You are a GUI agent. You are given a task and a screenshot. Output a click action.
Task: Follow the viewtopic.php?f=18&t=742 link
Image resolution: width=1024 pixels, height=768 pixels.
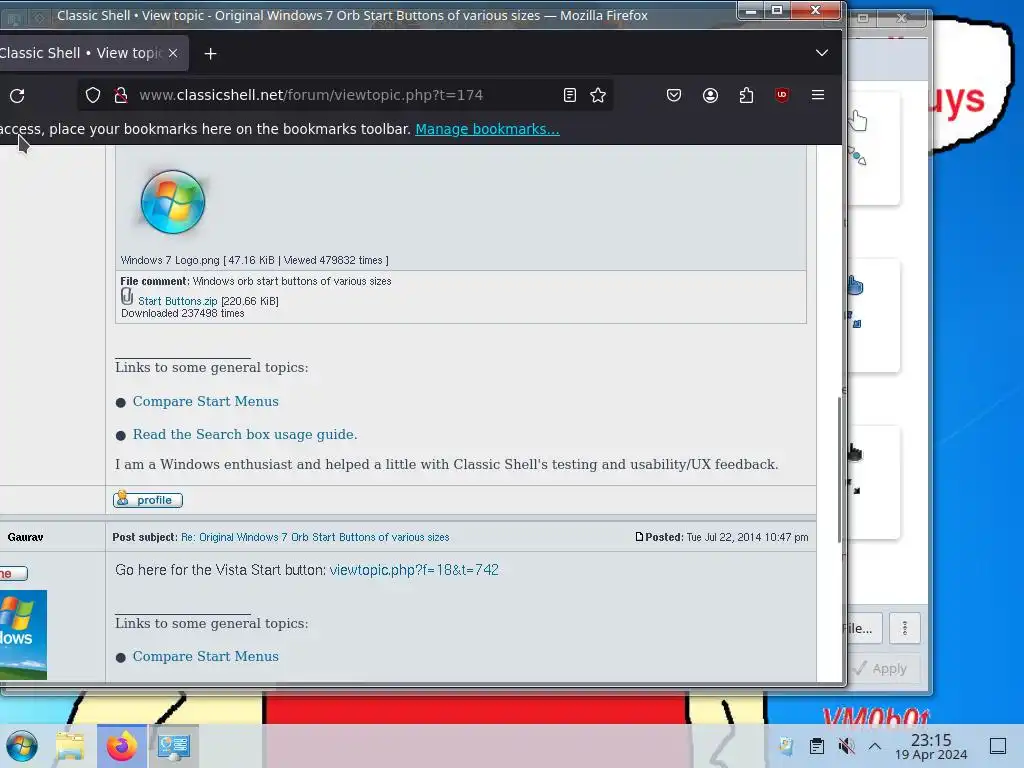(x=414, y=570)
